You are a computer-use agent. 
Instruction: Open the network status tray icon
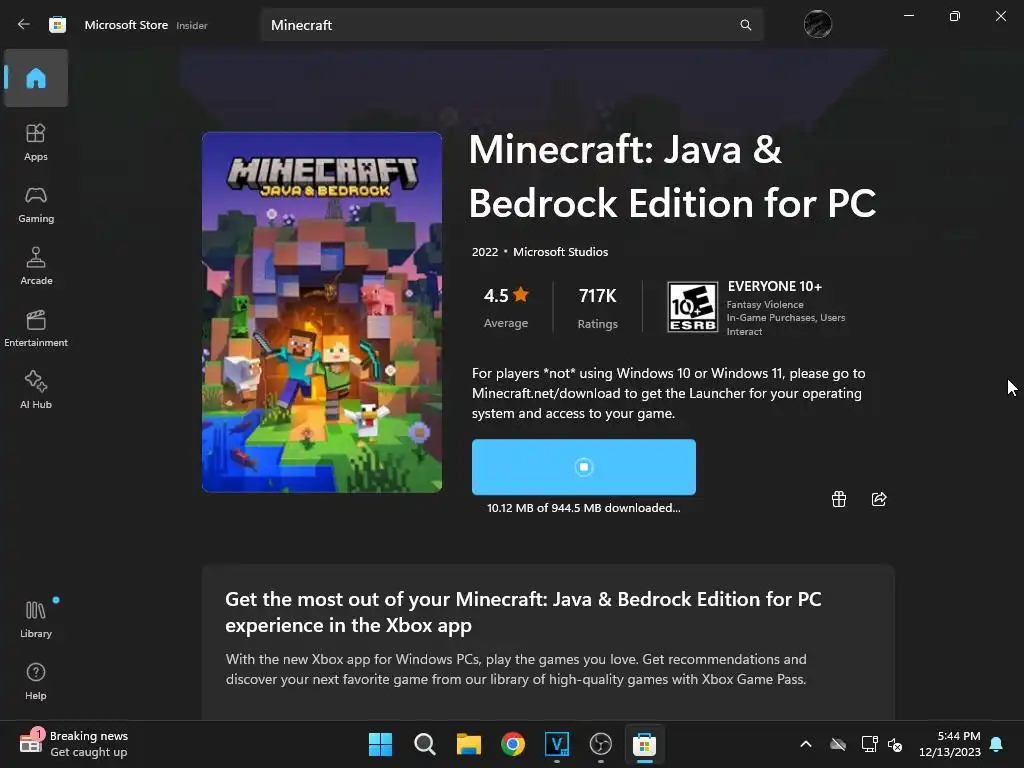869,744
